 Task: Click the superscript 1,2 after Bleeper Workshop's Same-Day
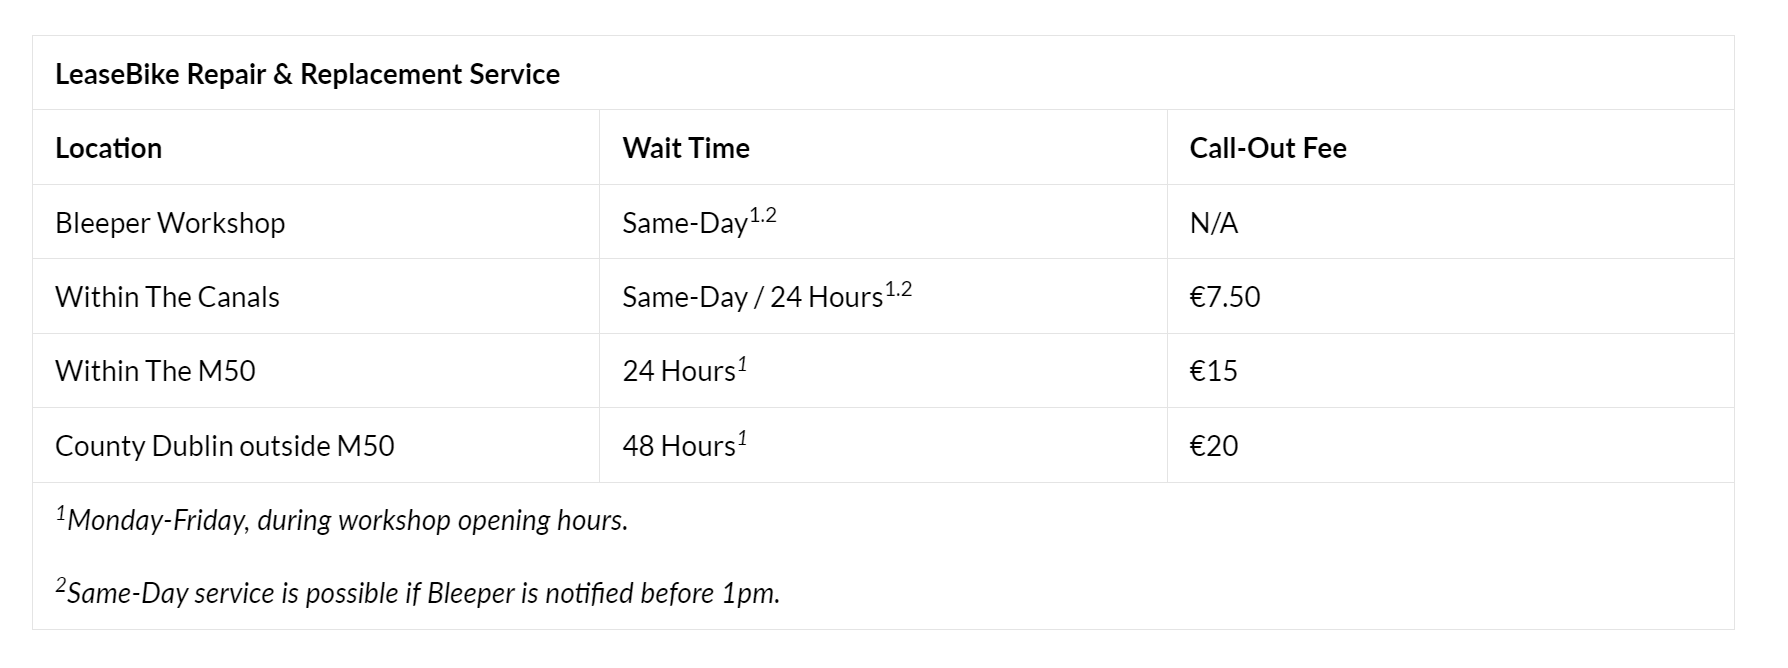tap(762, 214)
